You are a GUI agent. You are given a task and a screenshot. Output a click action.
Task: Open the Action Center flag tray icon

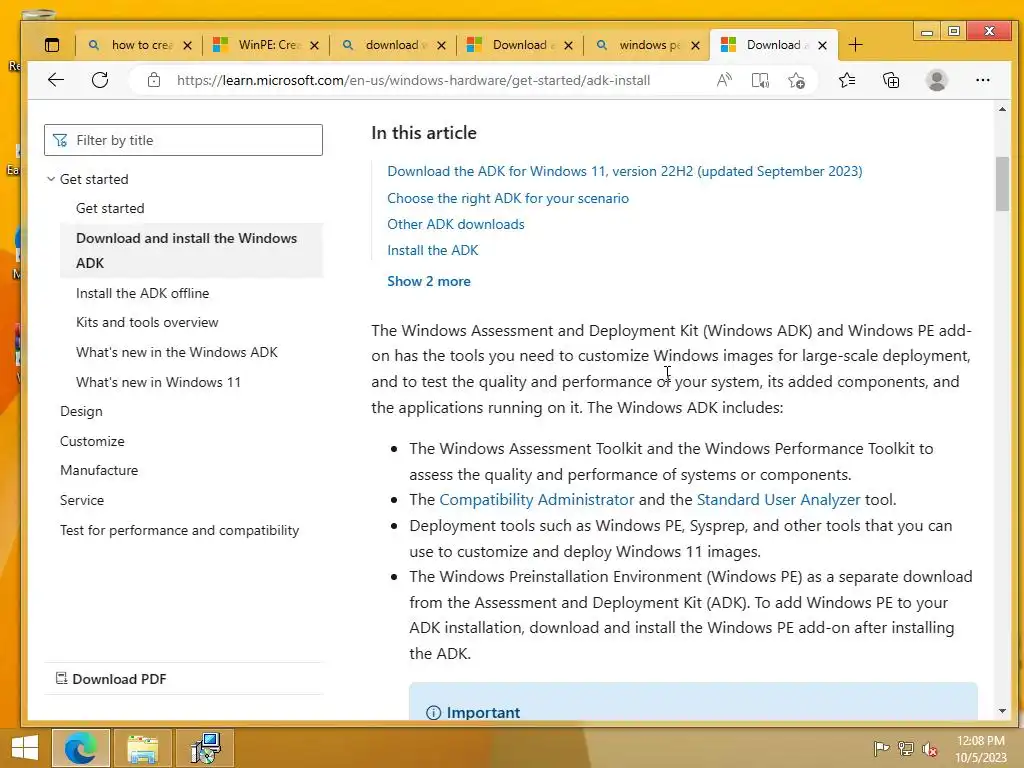881,748
